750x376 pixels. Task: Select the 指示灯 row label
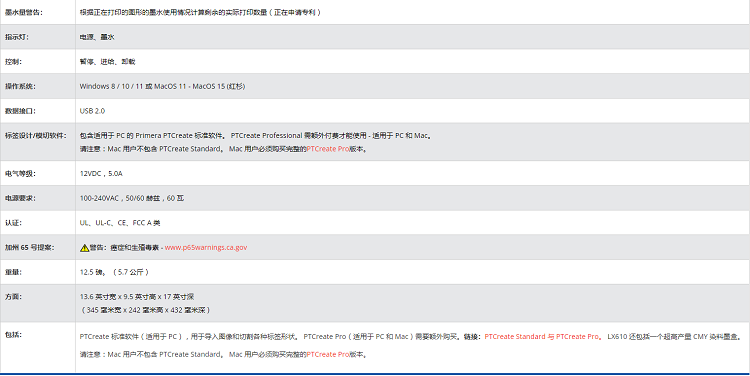[x=17, y=37]
